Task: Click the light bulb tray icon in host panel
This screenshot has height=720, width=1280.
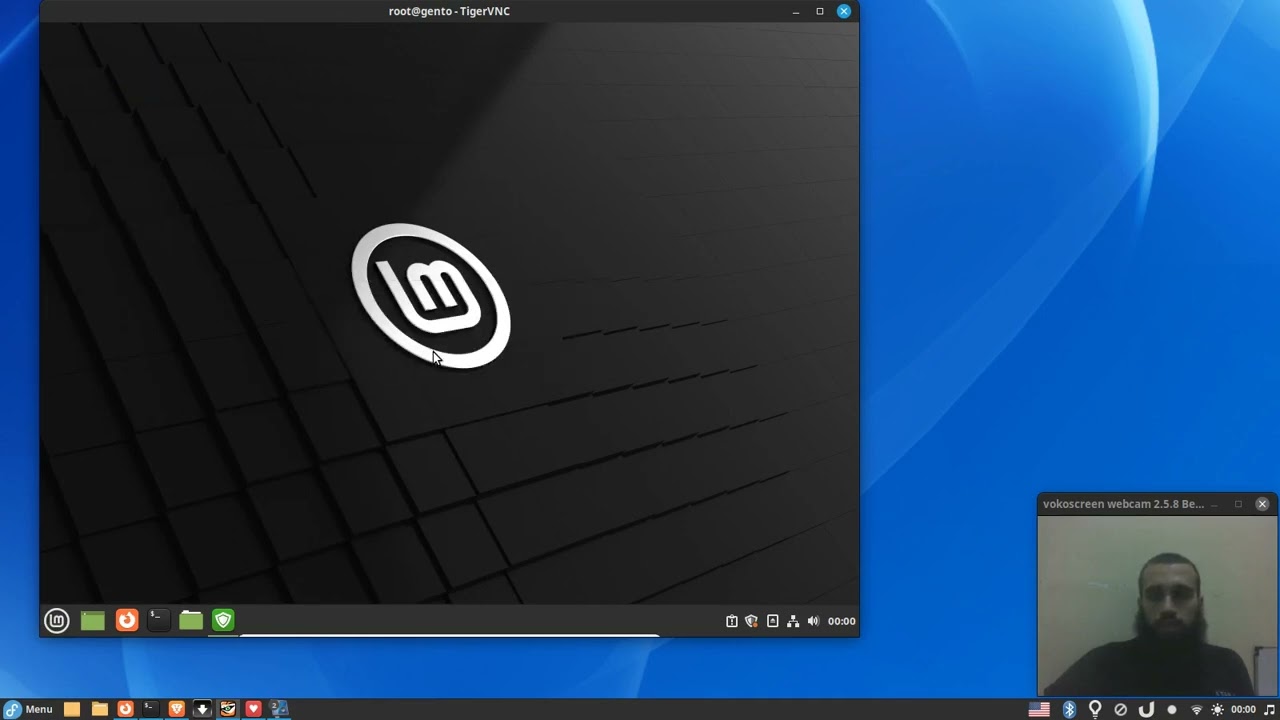Action: point(1095,710)
